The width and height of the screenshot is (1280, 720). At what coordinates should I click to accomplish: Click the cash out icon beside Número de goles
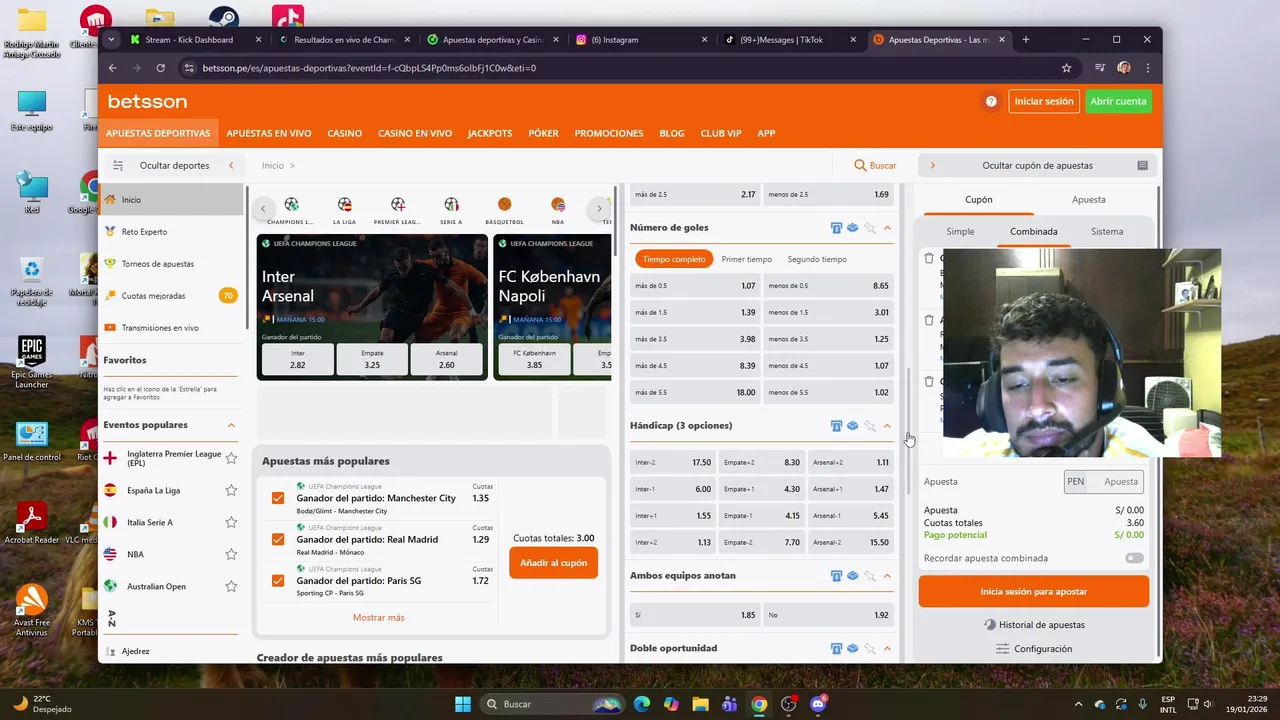pyautogui.click(x=836, y=228)
